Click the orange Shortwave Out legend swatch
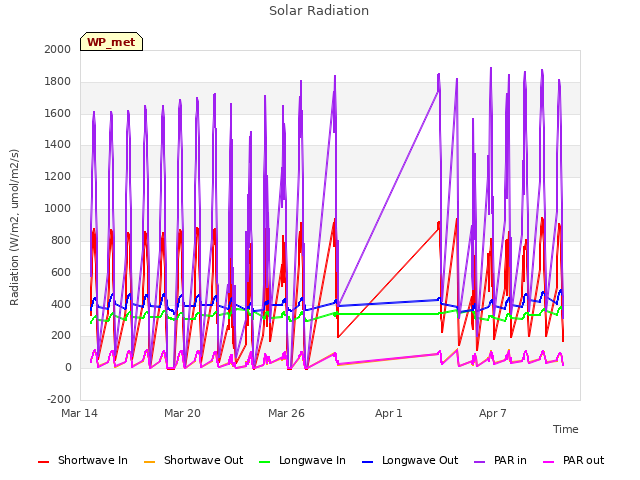The width and height of the screenshot is (640, 480). 150,462
